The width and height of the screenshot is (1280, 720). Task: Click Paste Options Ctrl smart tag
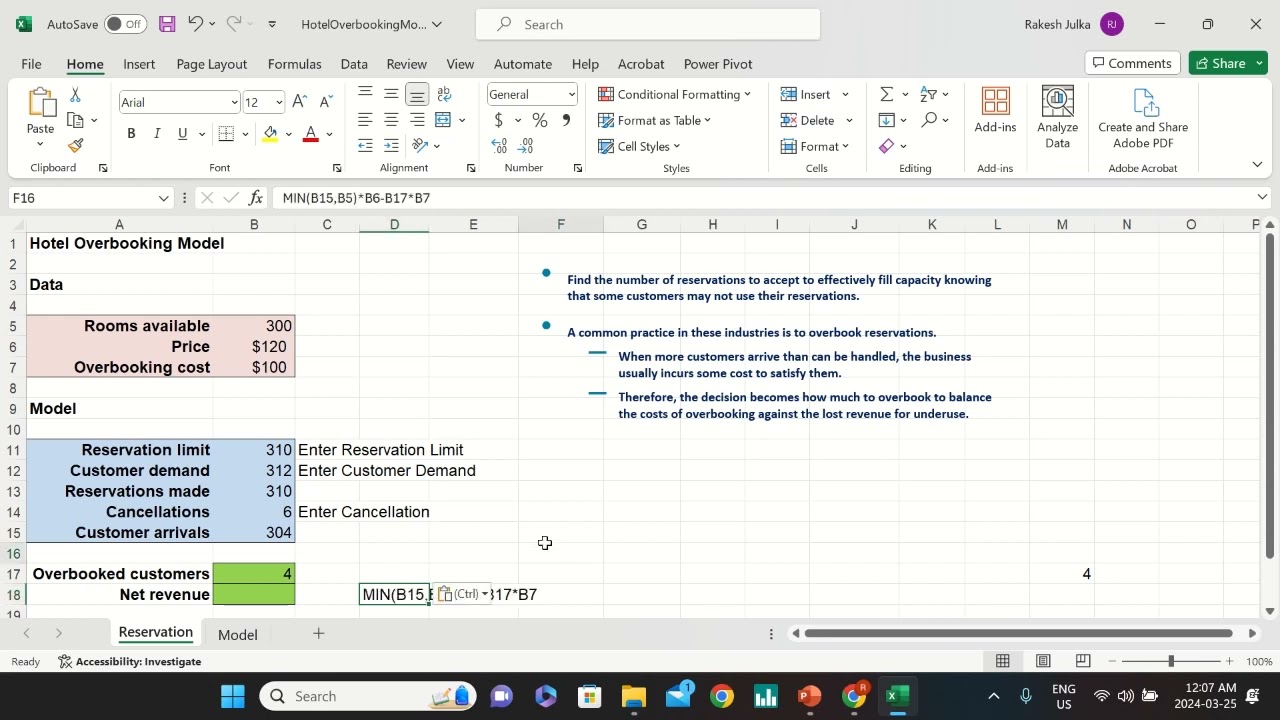tap(463, 594)
